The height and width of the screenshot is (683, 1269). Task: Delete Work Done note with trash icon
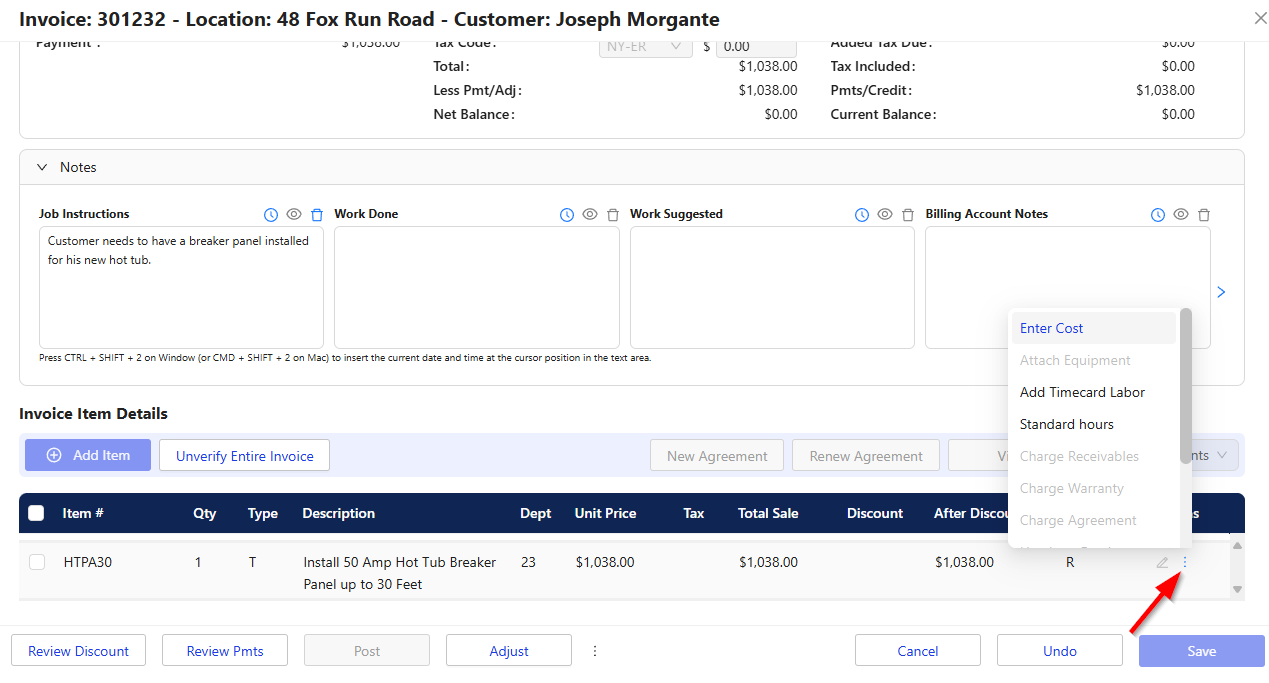613,215
